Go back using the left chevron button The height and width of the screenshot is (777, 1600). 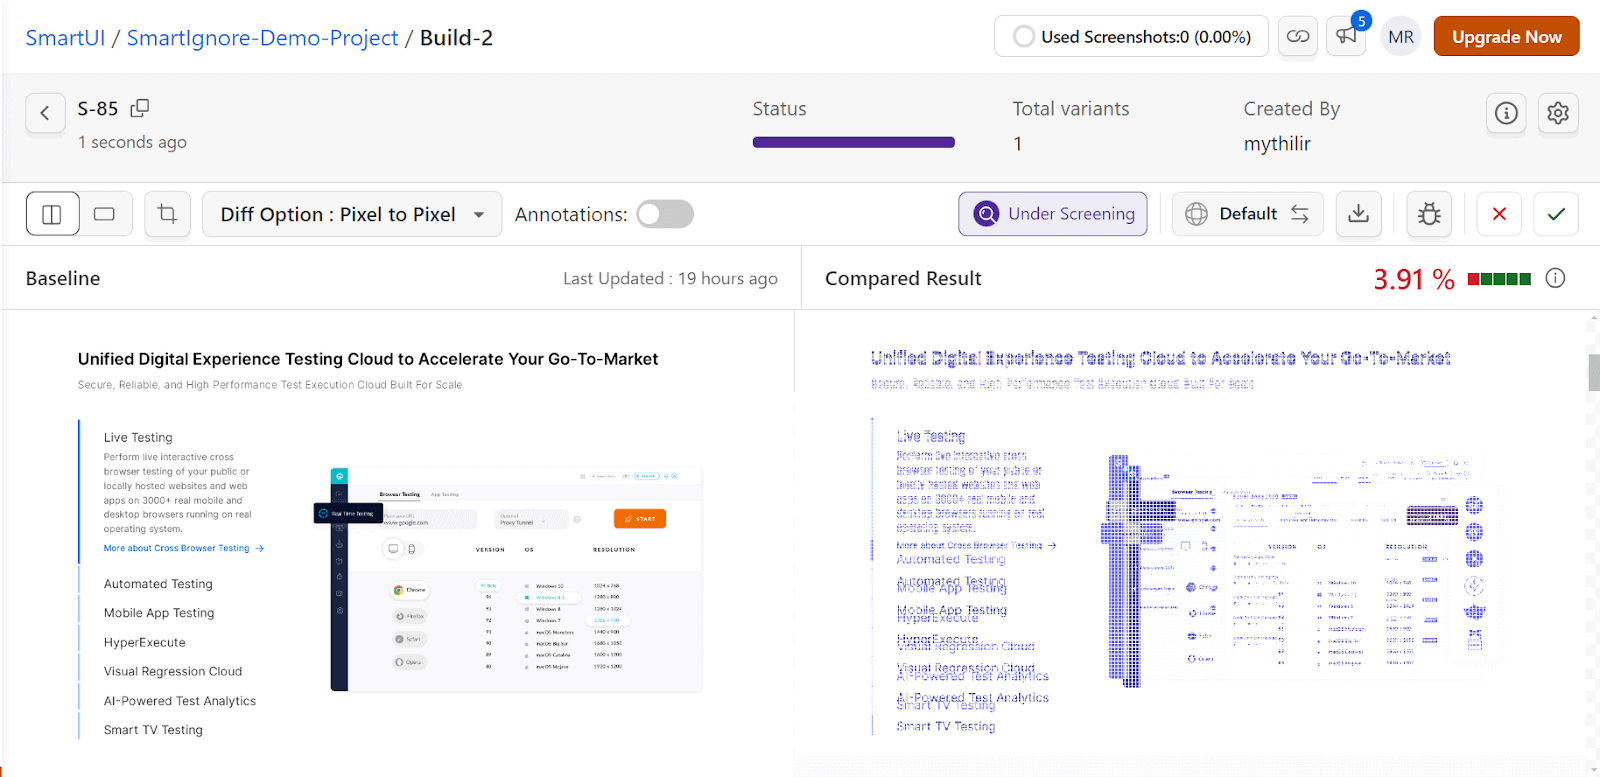tap(45, 114)
